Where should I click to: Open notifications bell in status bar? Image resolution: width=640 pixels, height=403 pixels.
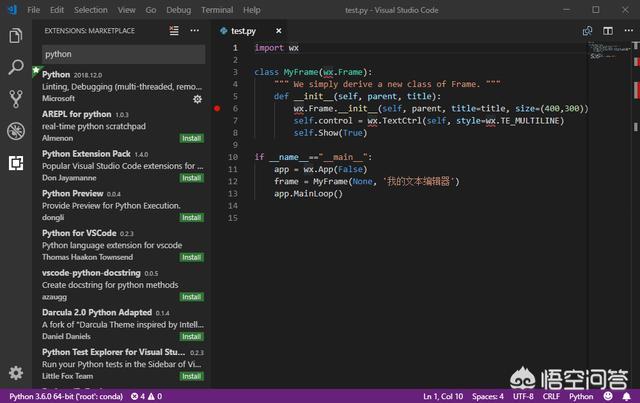pos(626,396)
